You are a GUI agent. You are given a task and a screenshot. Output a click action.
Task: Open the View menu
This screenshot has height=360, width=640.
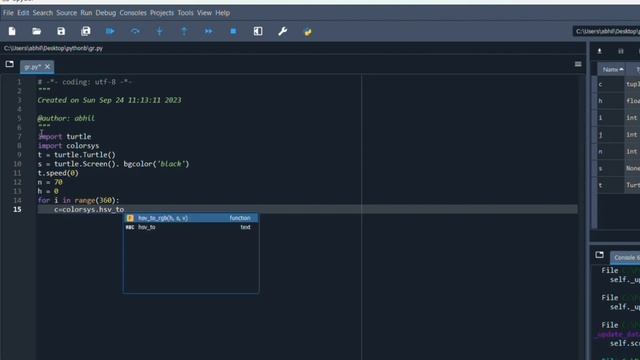pyautogui.click(x=204, y=13)
